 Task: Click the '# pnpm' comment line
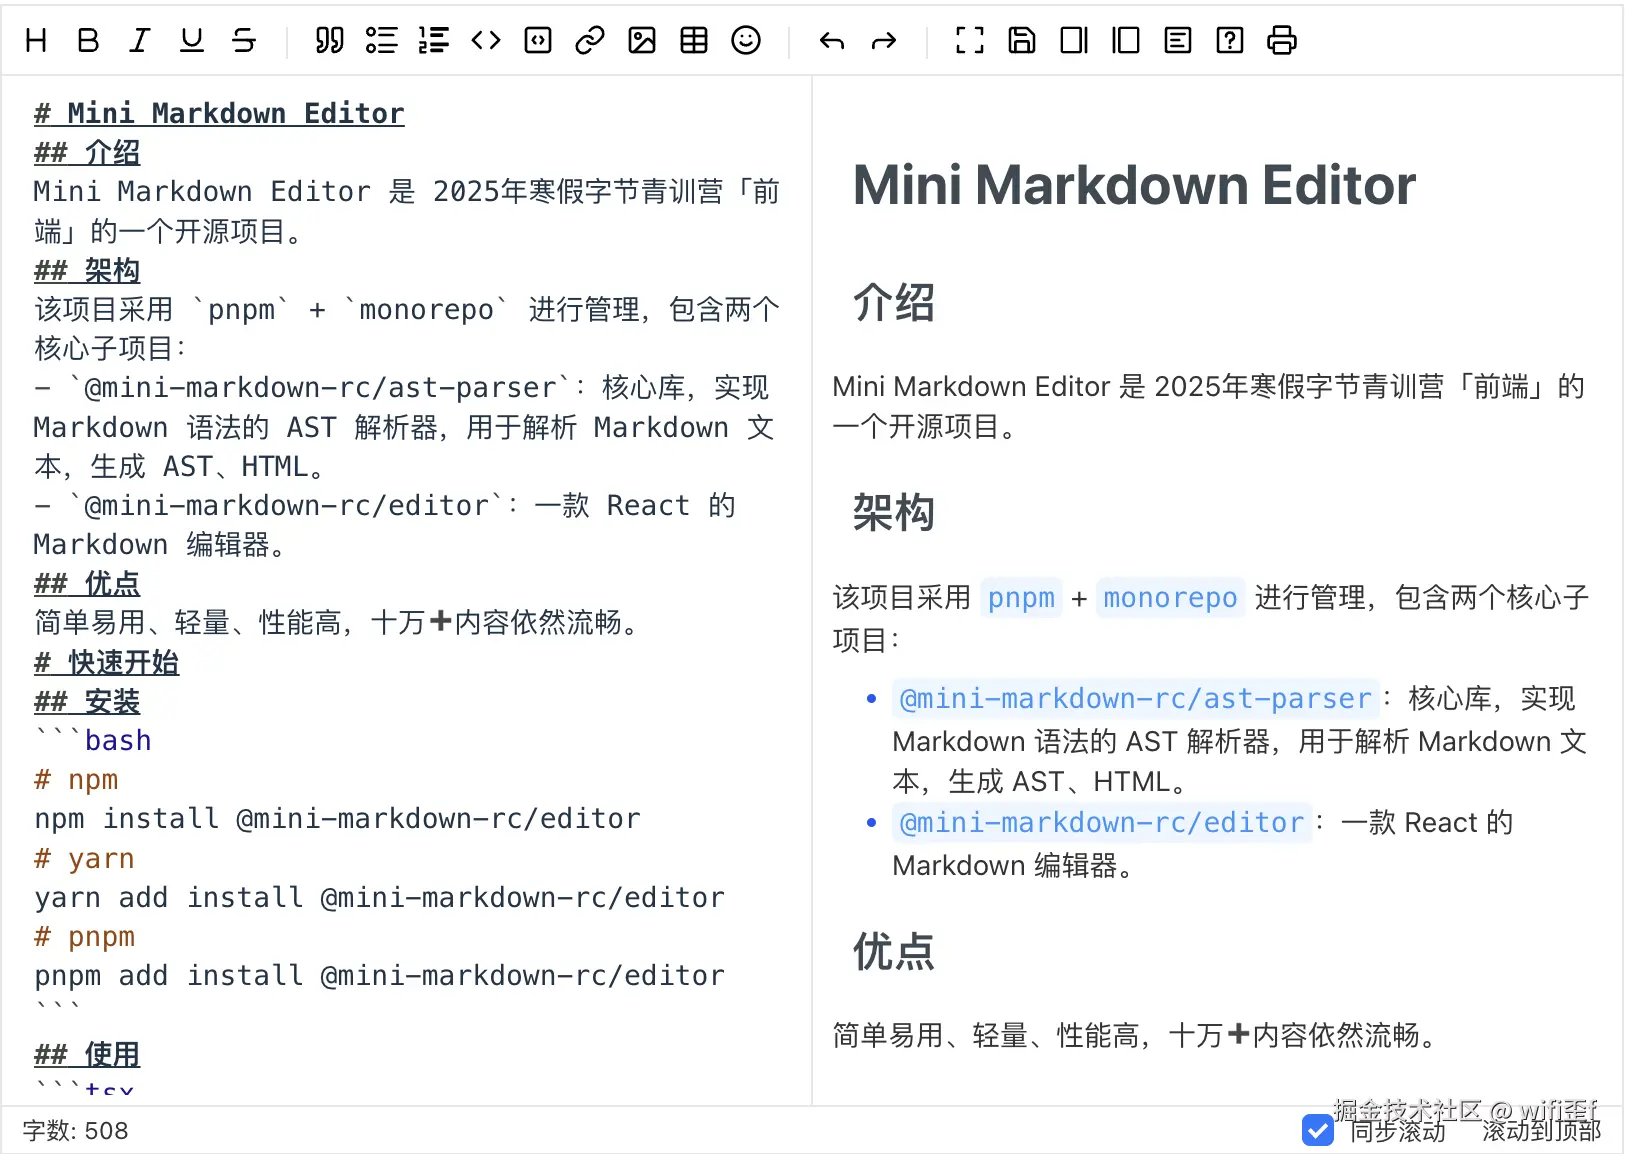tap(84, 936)
